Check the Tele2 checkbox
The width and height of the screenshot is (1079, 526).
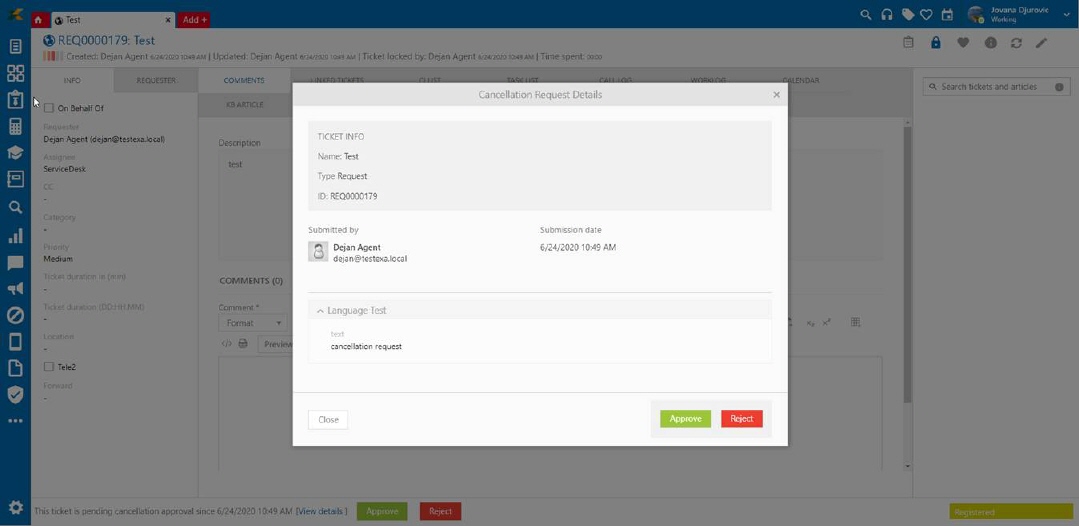pos(49,367)
